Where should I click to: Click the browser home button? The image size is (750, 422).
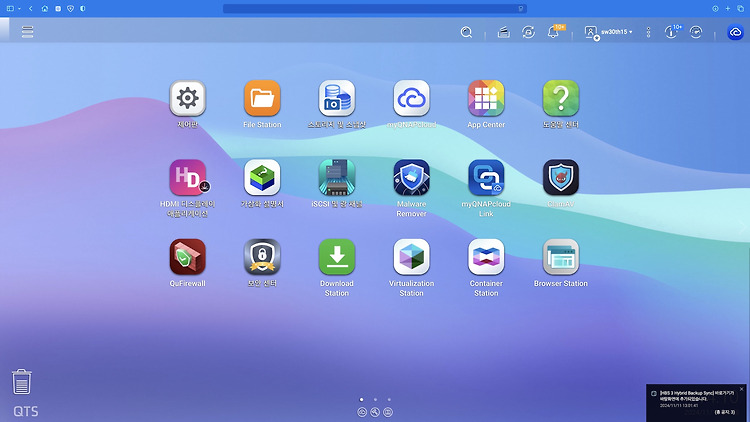[45, 9]
